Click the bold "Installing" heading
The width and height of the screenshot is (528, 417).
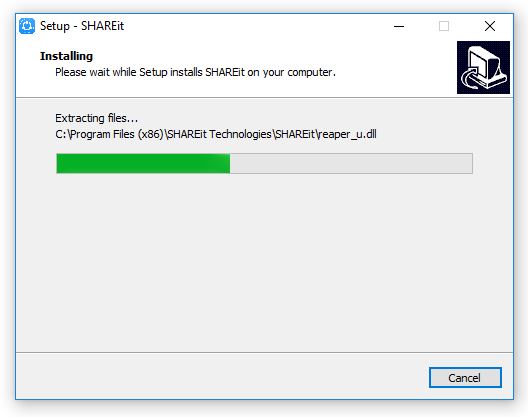66,56
